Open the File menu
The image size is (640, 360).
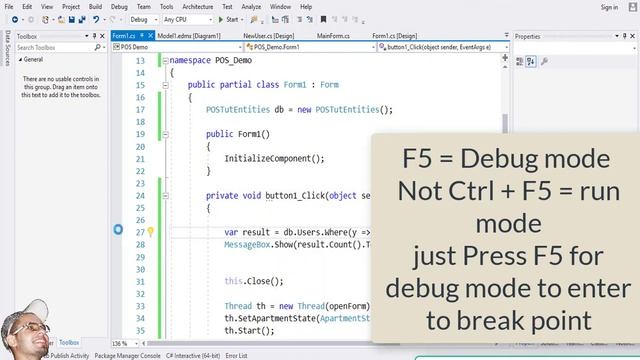(9, 7)
